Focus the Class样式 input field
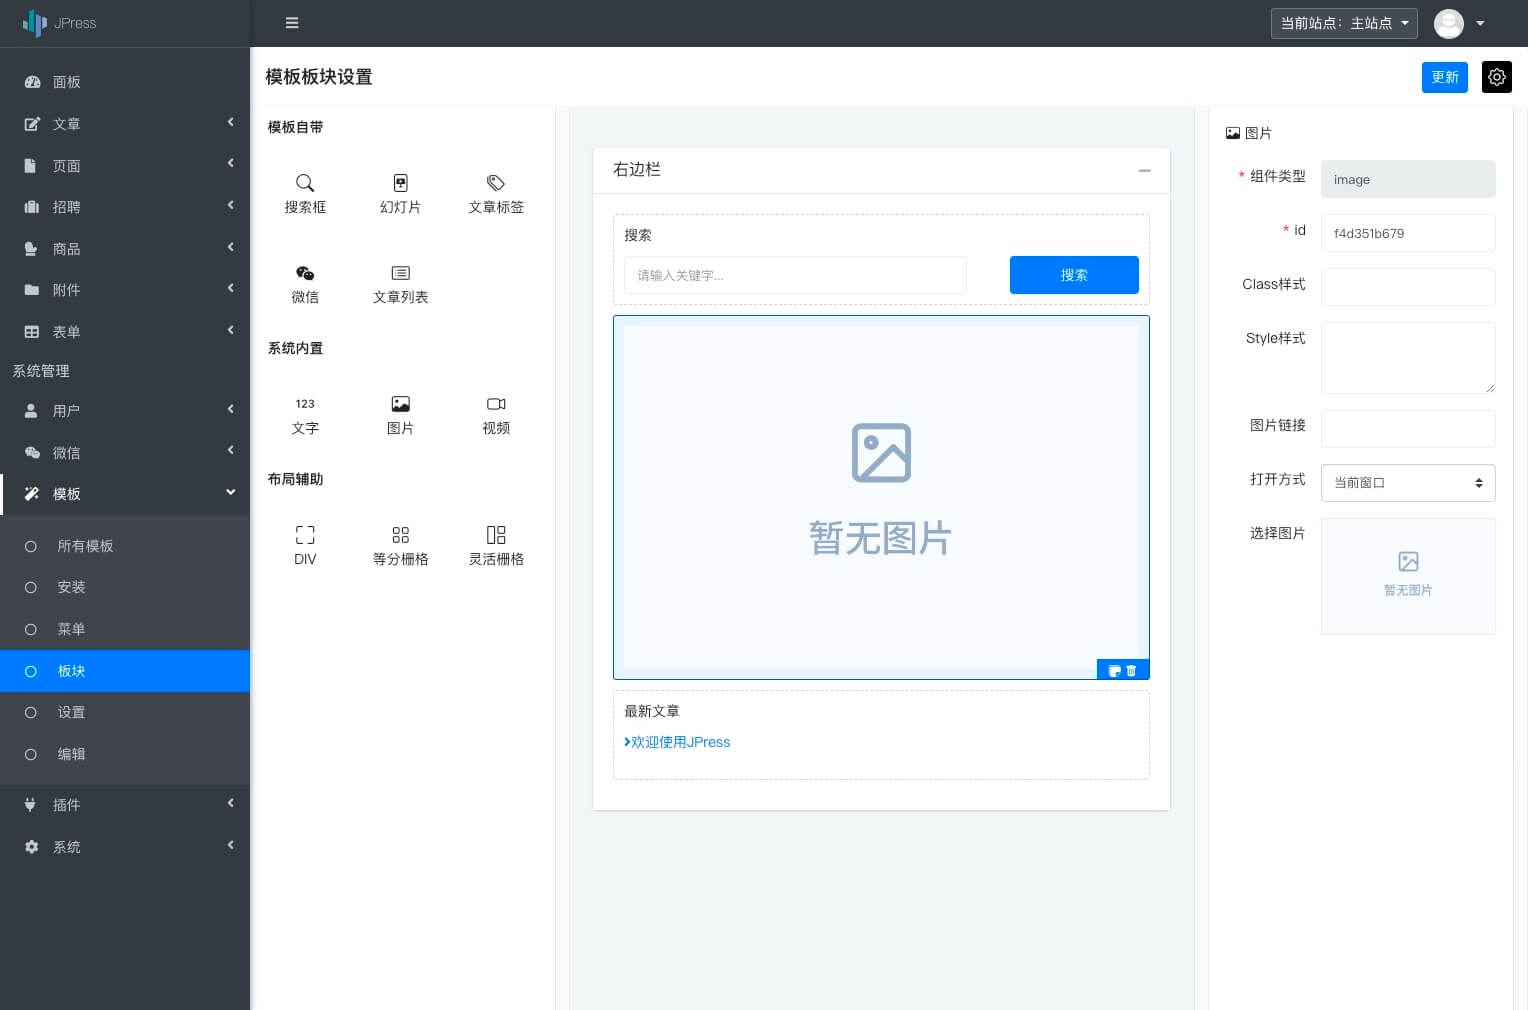Screen dimensions: 1528x1010 coord(1408,287)
